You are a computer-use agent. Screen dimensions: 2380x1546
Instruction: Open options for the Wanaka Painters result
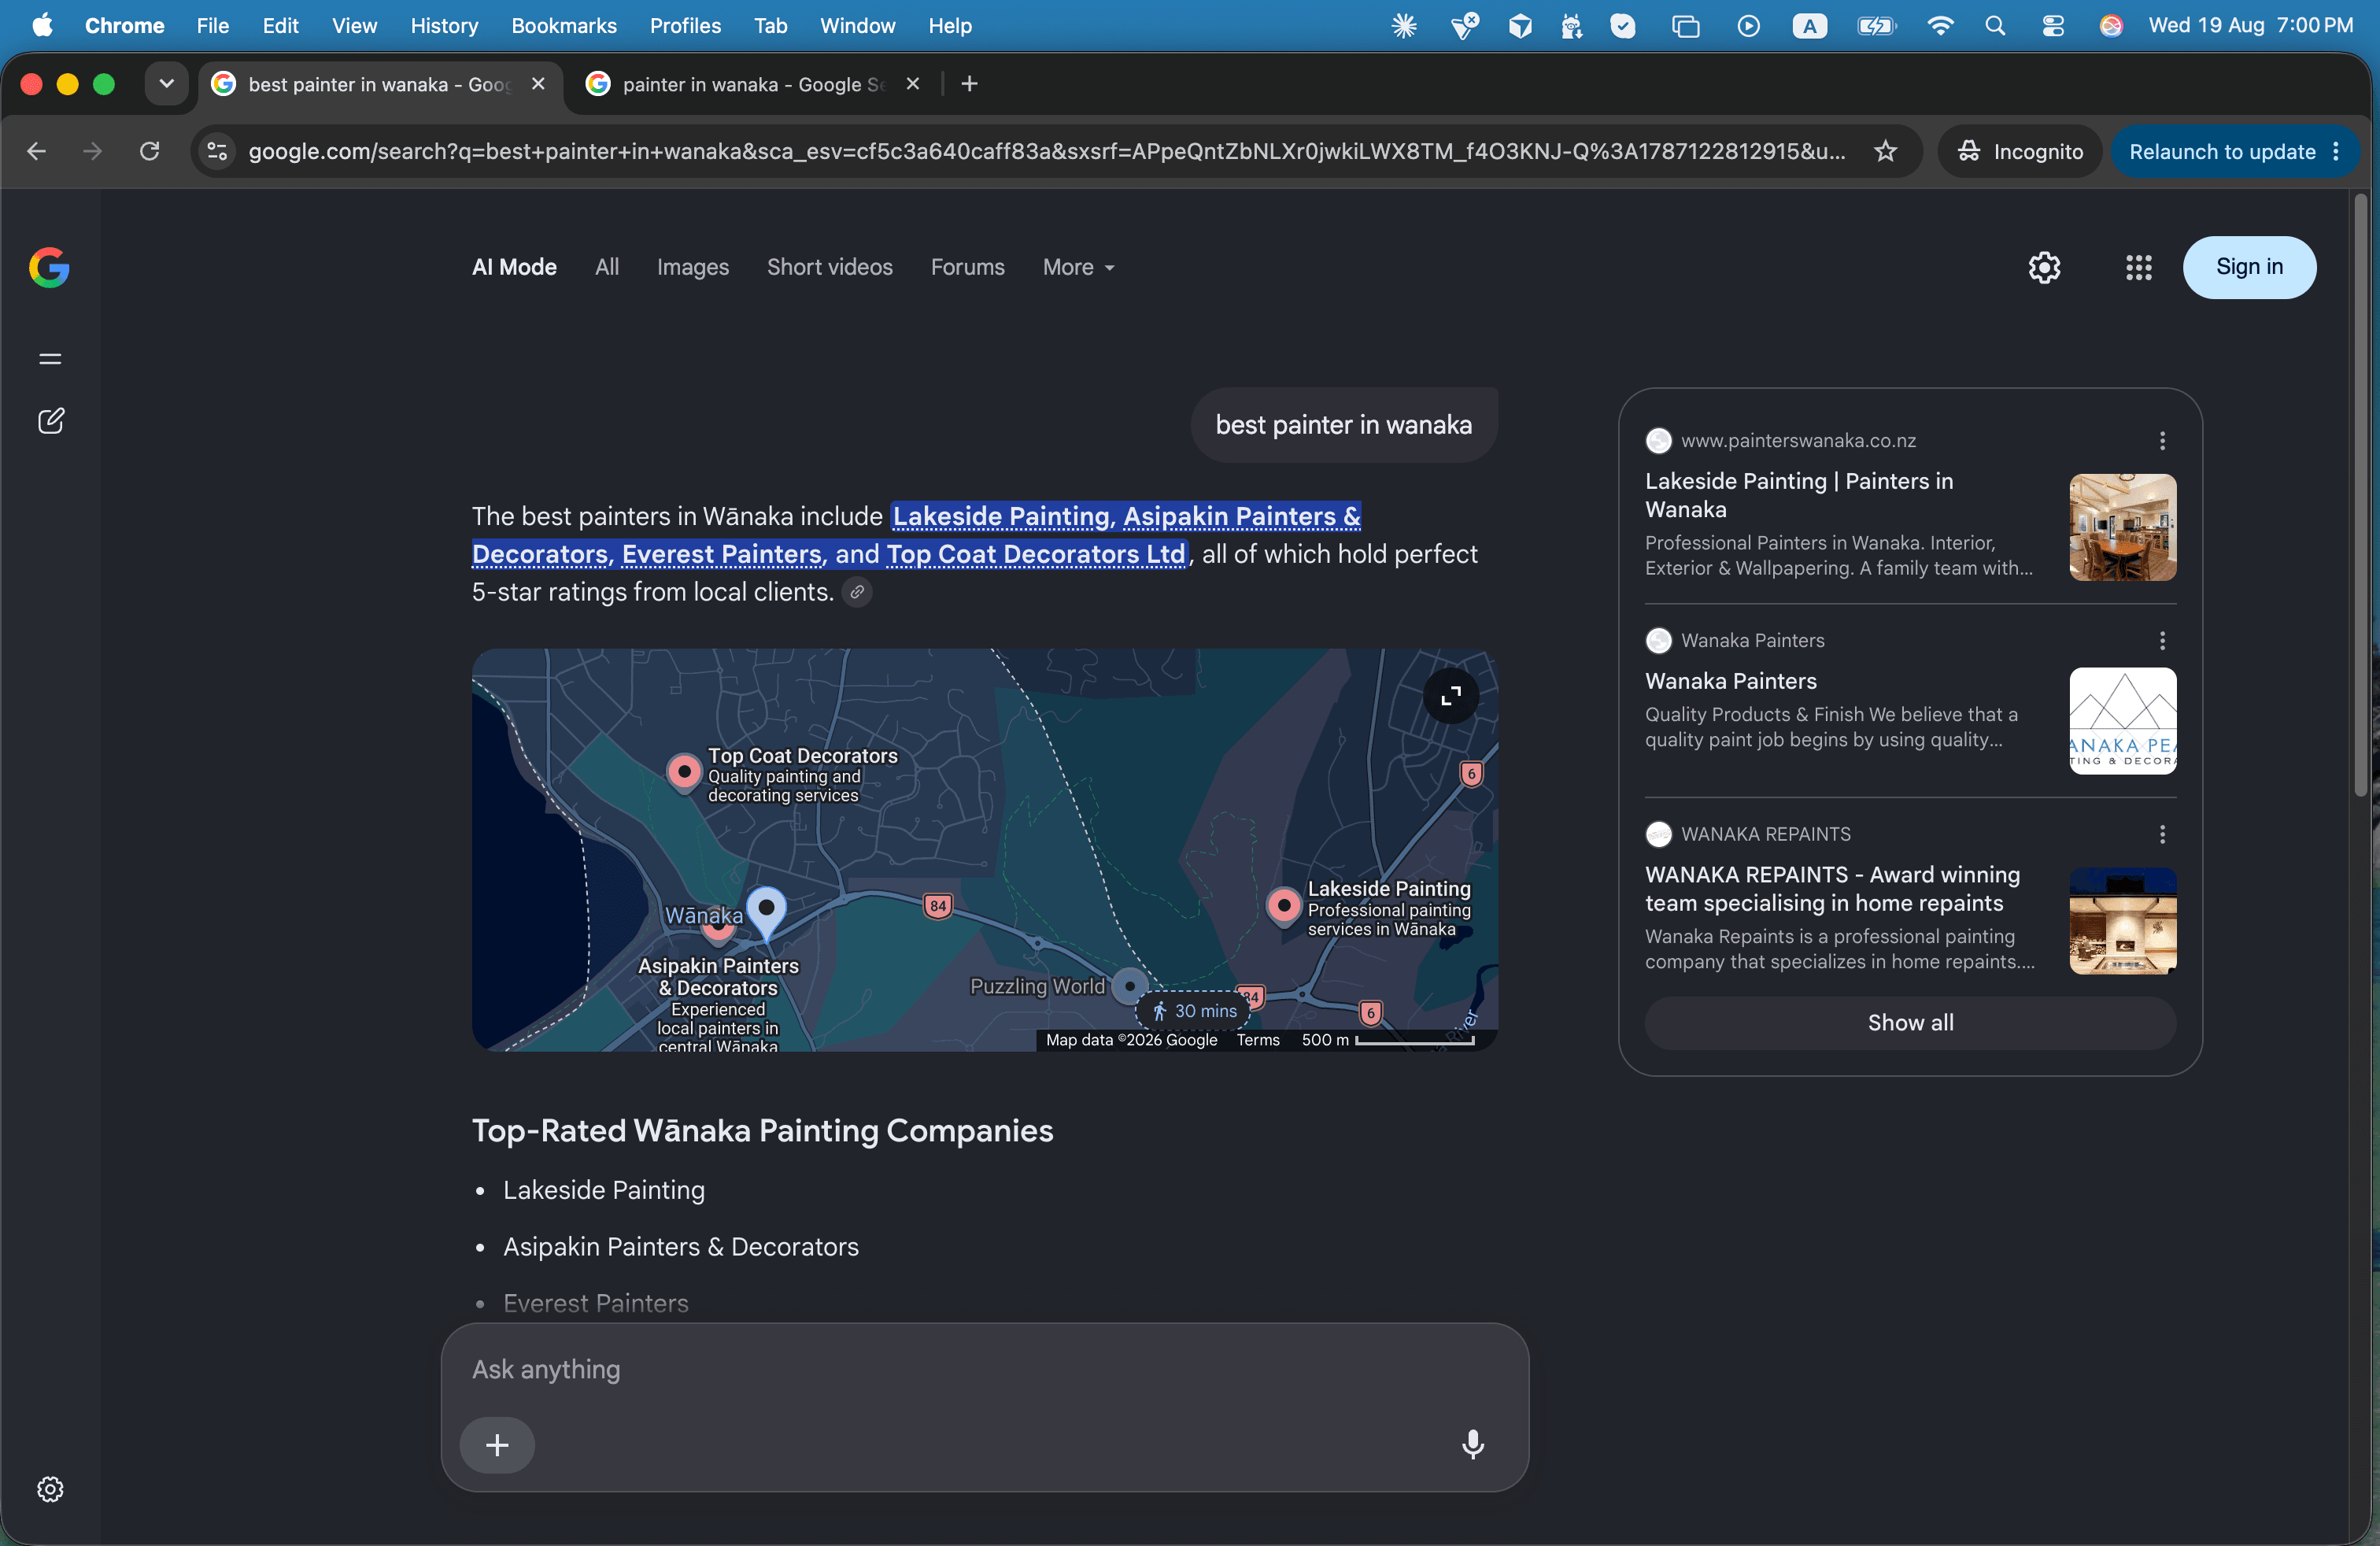click(2162, 640)
